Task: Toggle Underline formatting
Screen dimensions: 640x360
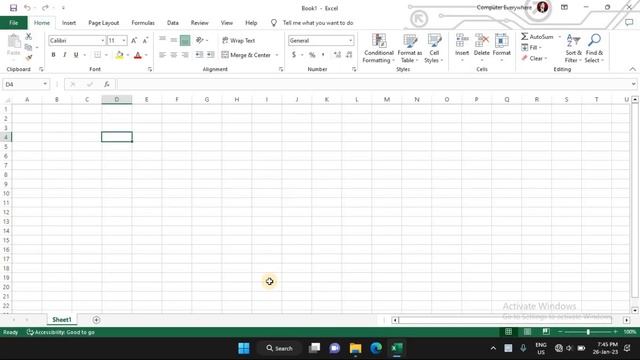Action: pyautogui.click(x=76, y=55)
